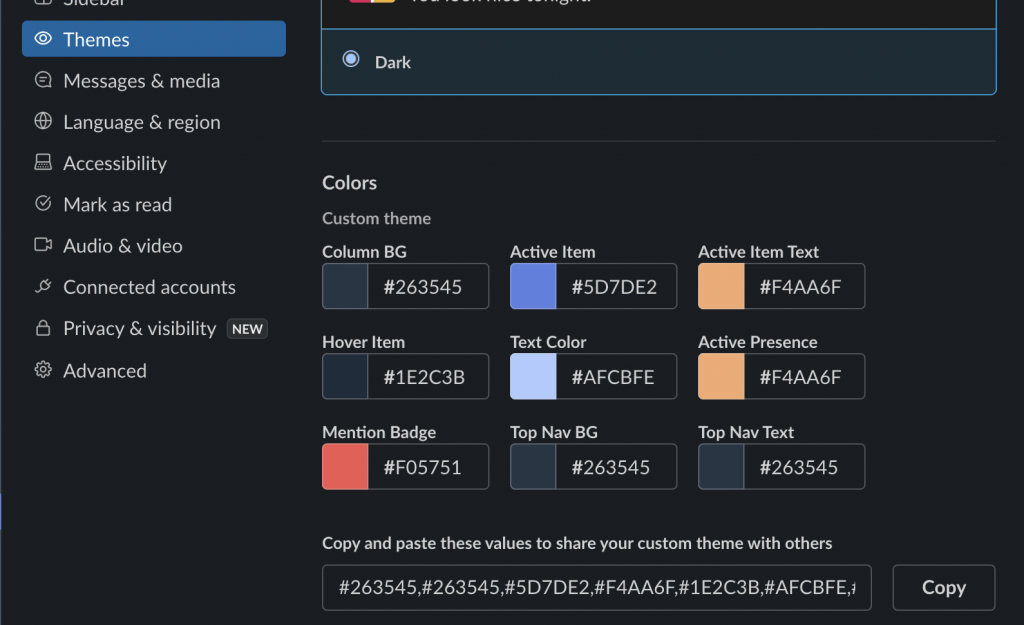
Task: Click the Messages & media chat icon
Action: pyautogui.click(x=43, y=80)
